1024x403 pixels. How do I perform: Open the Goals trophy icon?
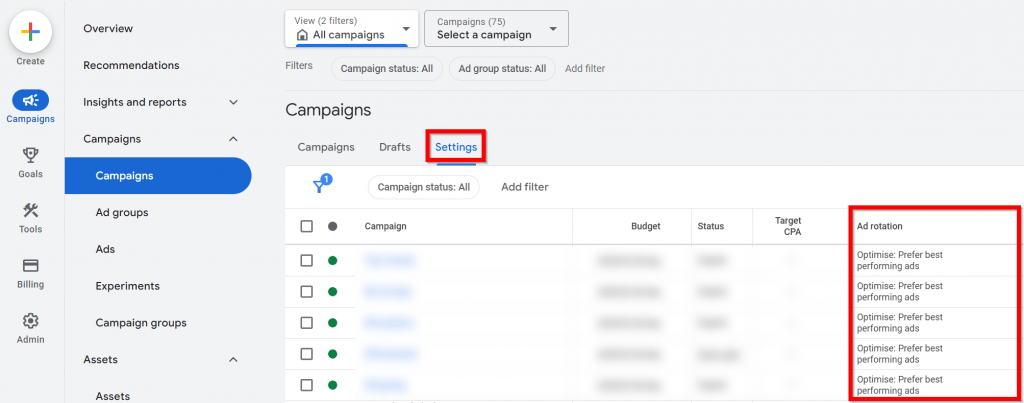tap(30, 155)
